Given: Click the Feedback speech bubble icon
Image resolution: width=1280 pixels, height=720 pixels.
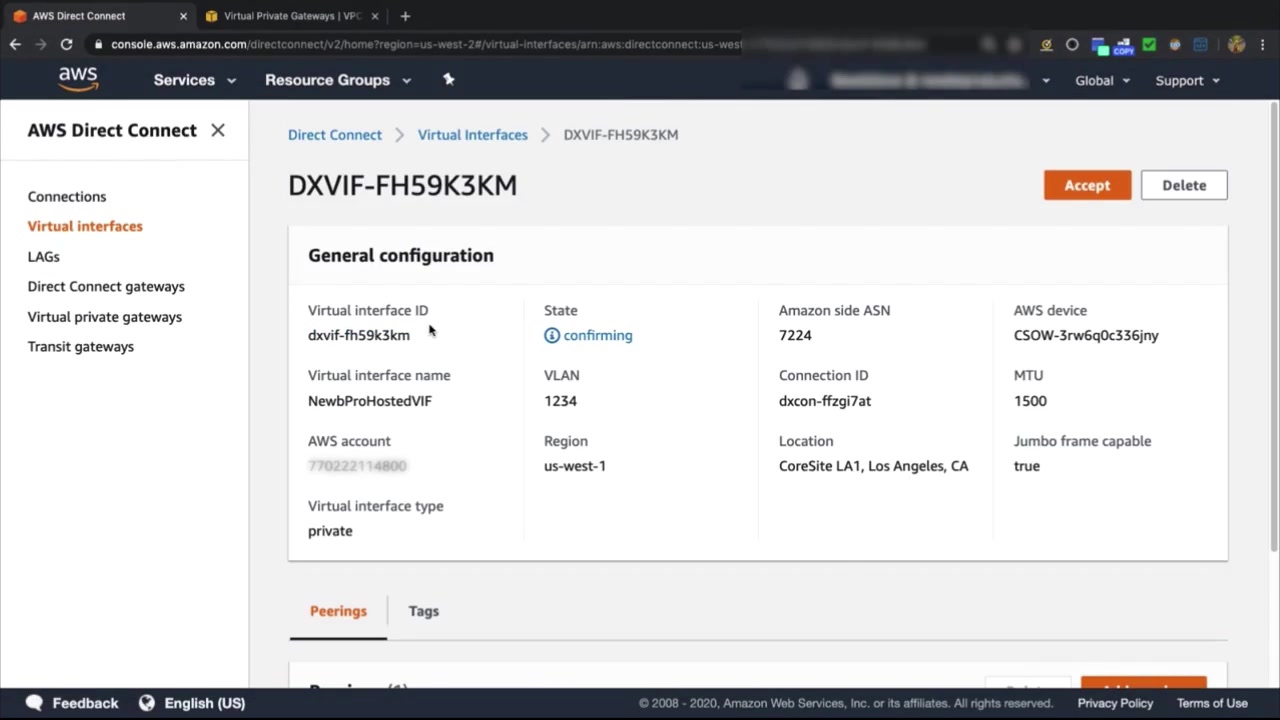Looking at the screenshot, I should click(34, 703).
